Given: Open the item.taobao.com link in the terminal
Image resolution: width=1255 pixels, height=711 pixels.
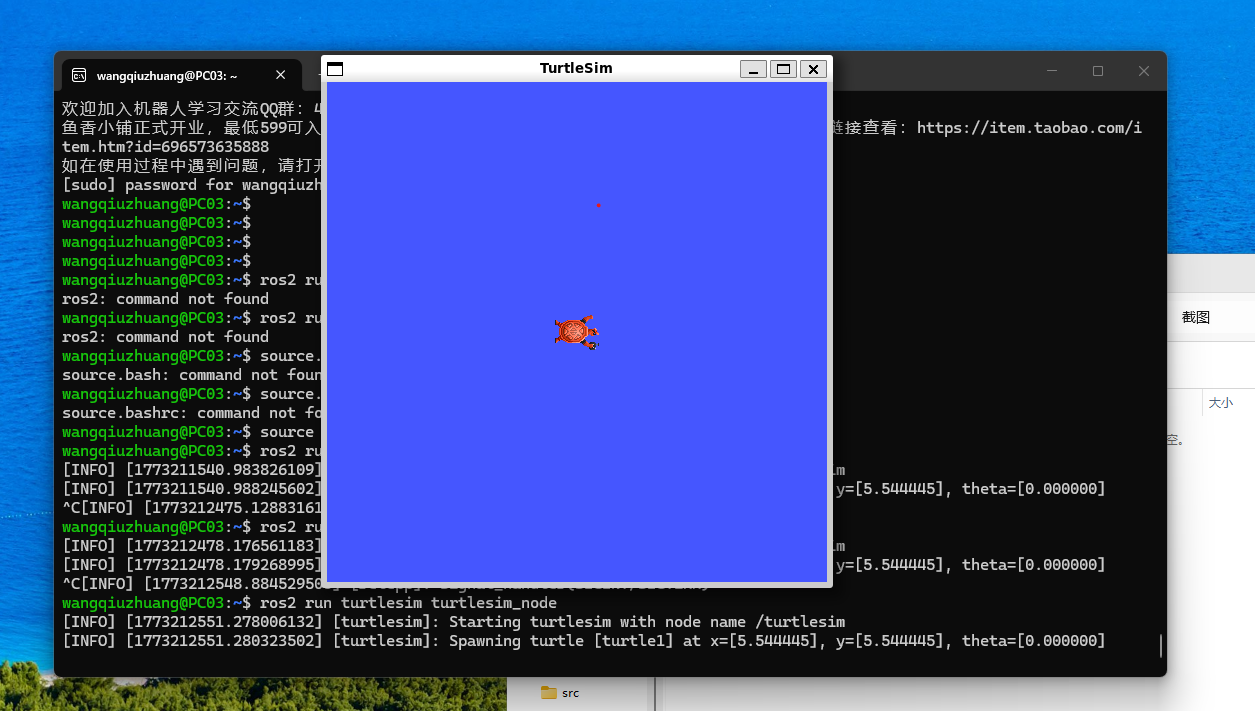Looking at the screenshot, I should pyautogui.click(x=1029, y=128).
